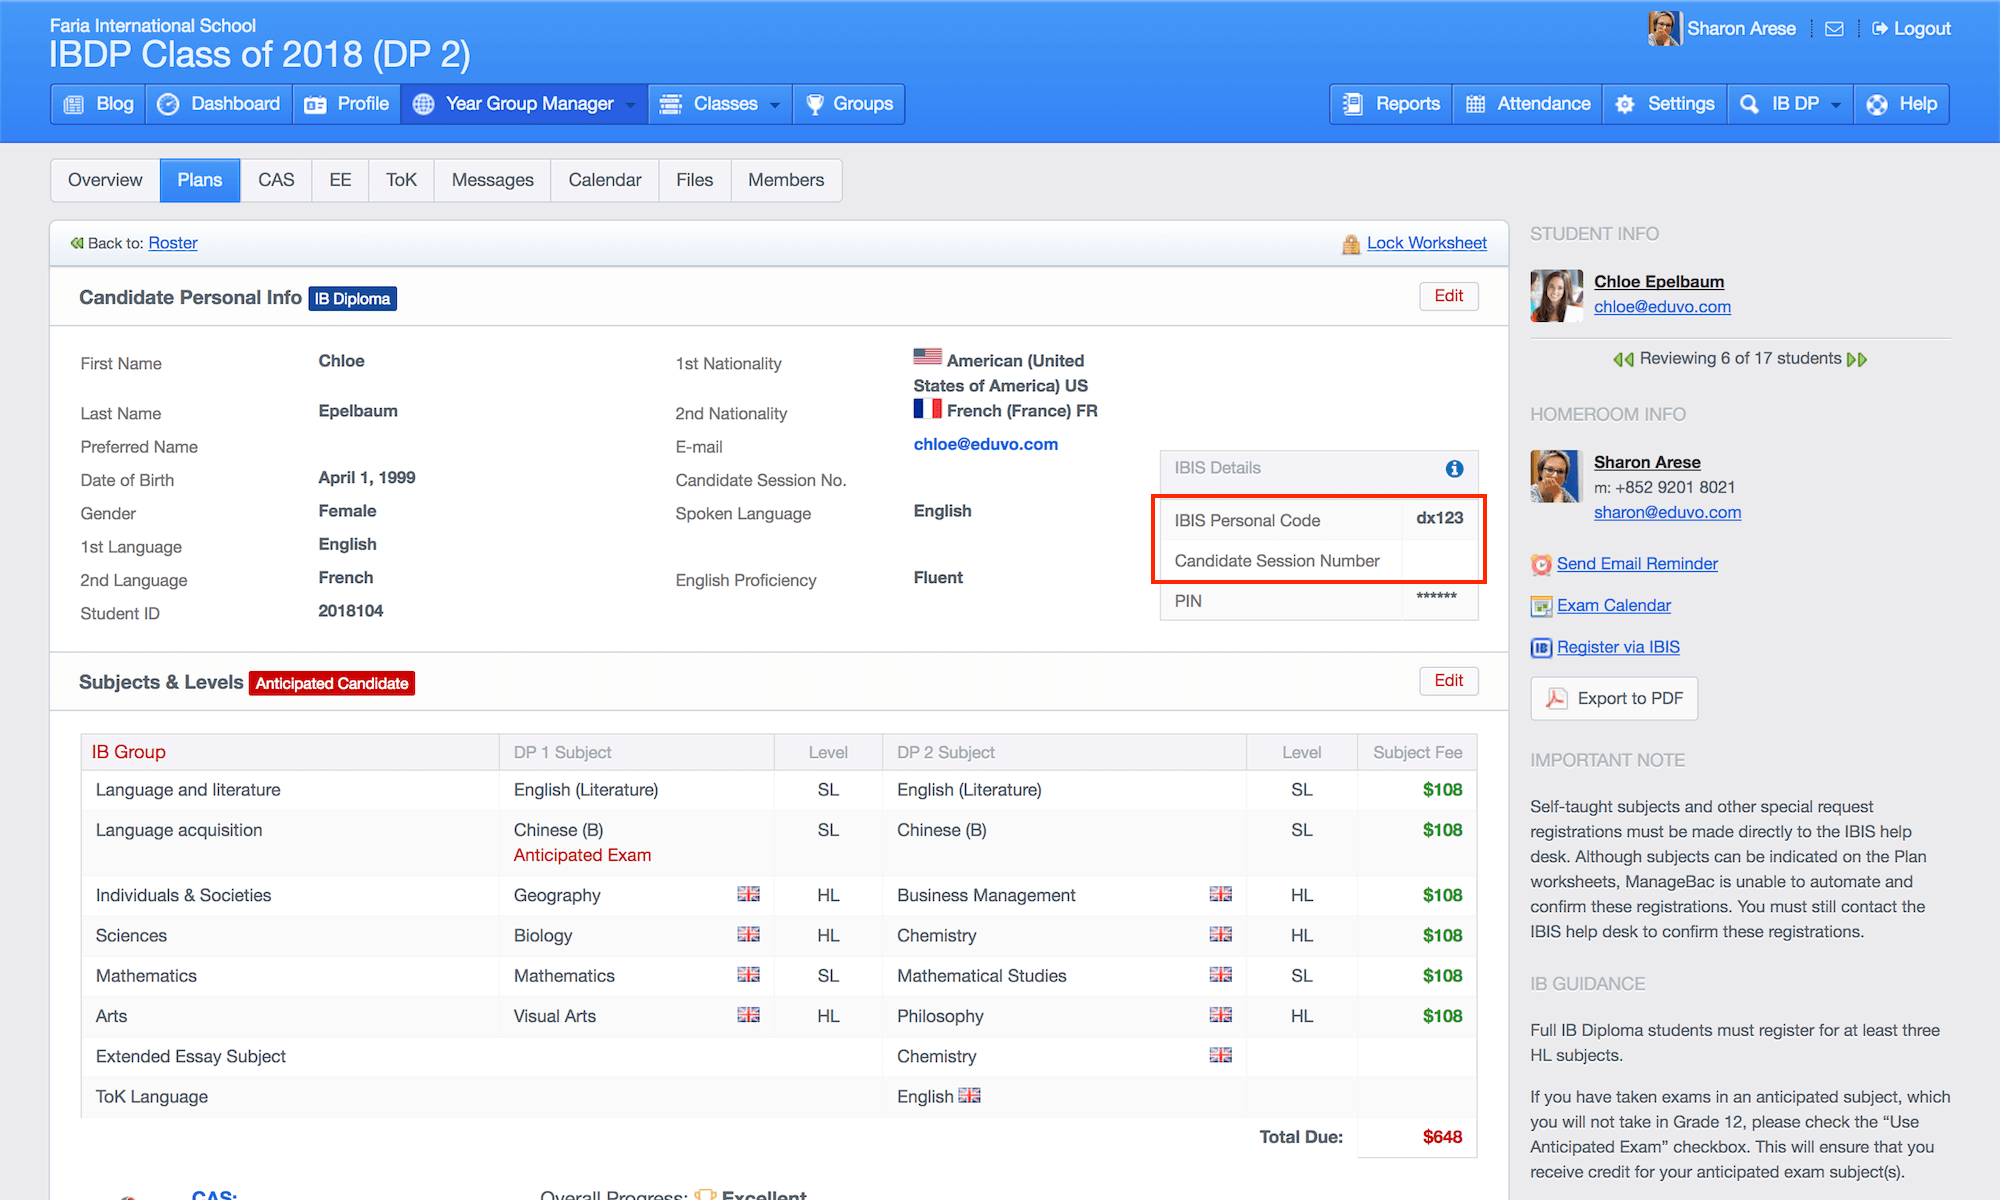Click the UK flag next to Philosophy
Viewport: 2000px width, 1200px height.
click(x=1220, y=1015)
